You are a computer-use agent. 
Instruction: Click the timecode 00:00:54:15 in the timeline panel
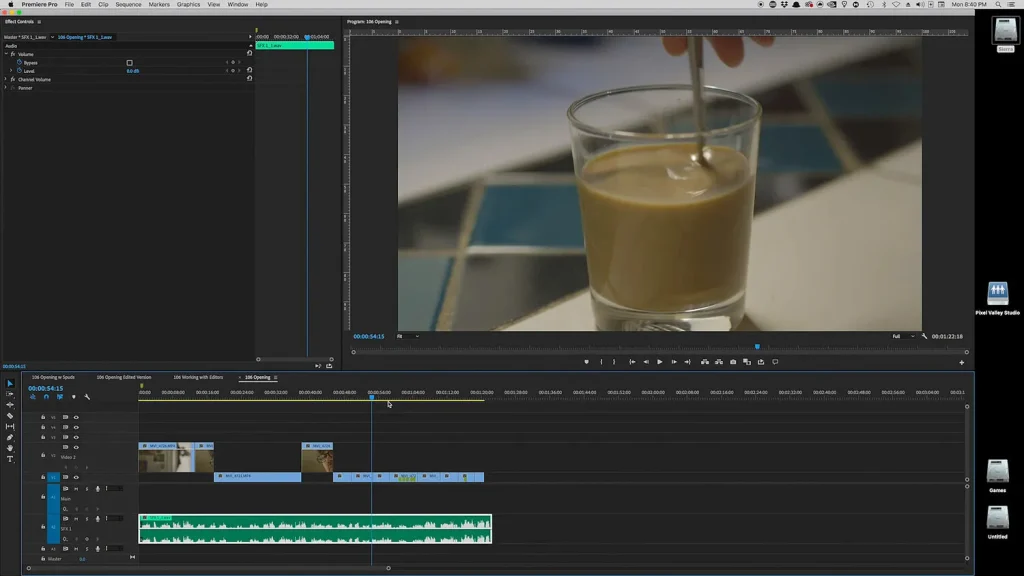(45, 389)
